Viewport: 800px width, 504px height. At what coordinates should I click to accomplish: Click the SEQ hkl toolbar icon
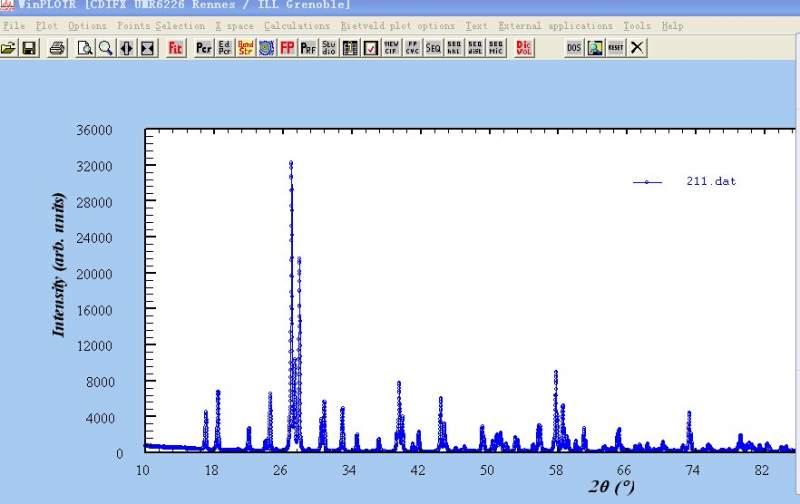pos(454,48)
